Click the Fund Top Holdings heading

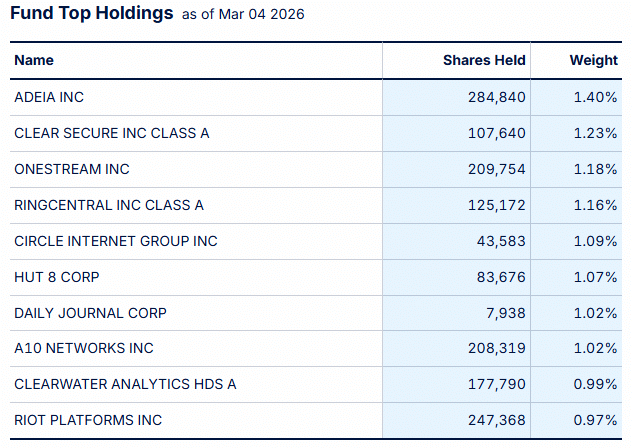coord(91,14)
